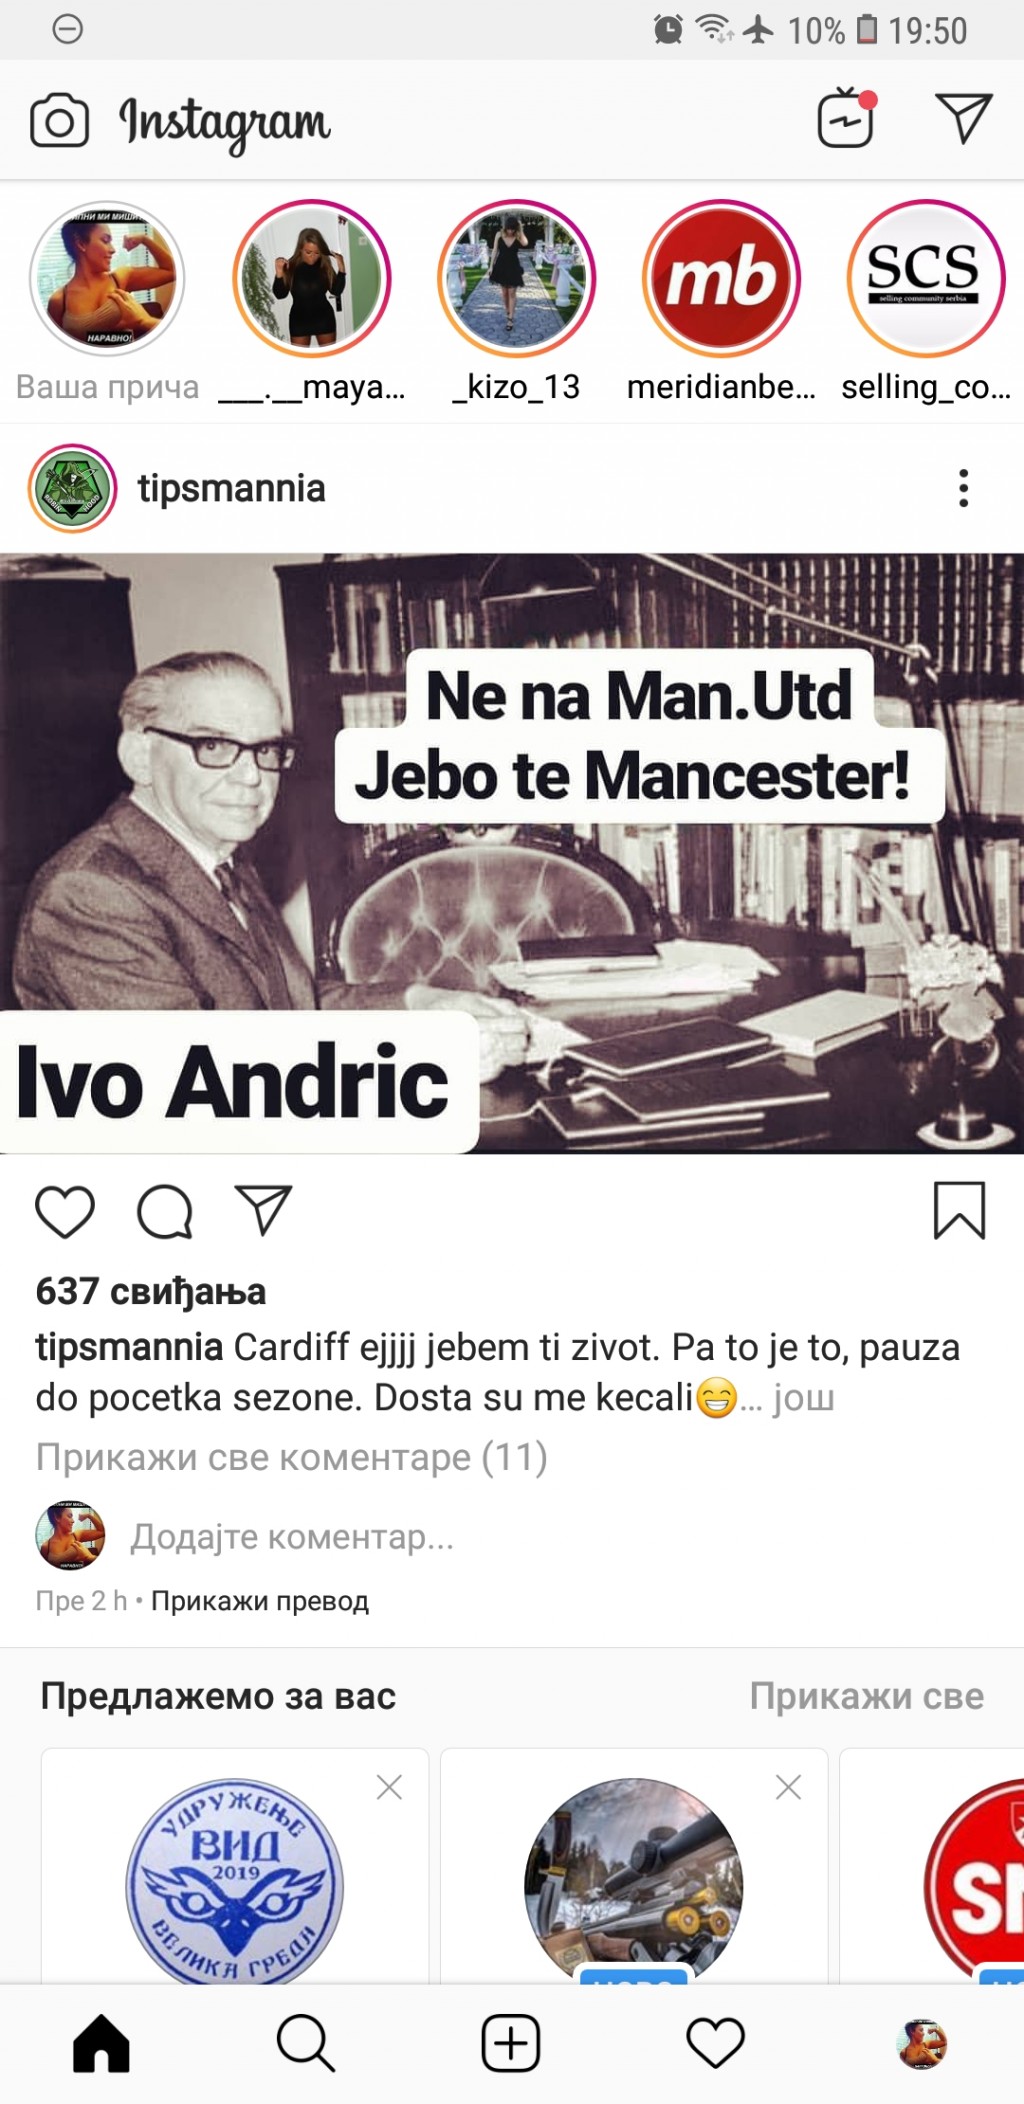1024x2104 pixels.
Task: Like the tipsmannia post with the heart
Action: click(65, 1212)
